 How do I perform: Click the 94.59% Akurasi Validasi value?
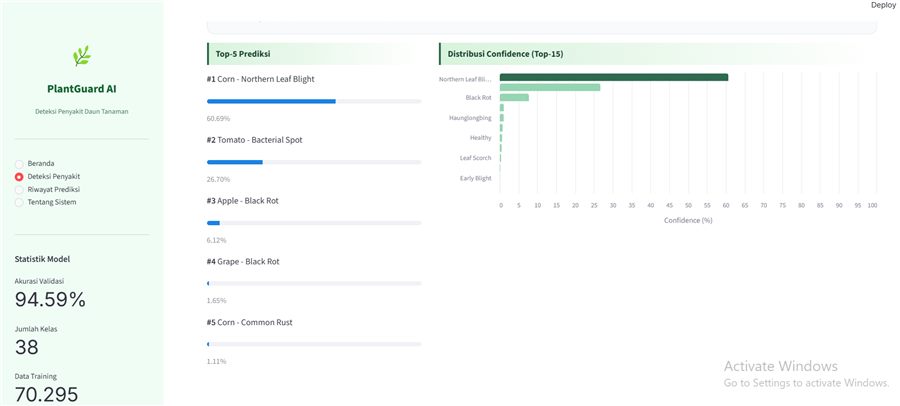pos(50,299)
